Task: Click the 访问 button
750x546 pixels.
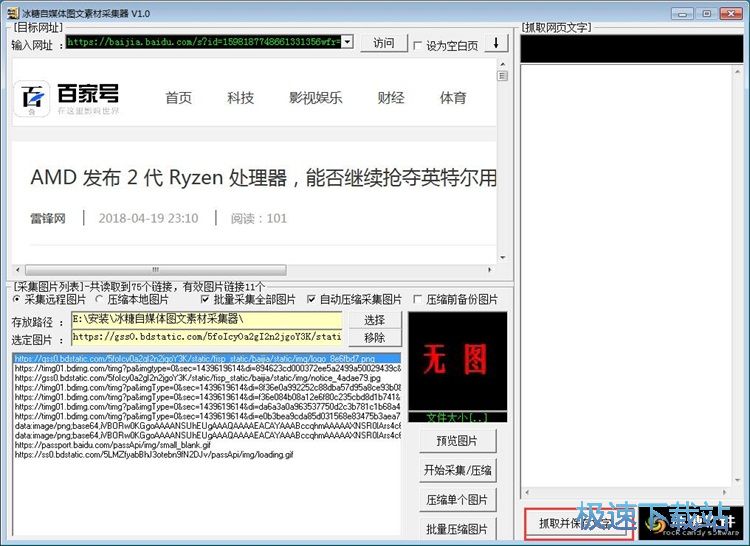Action: [384, 43]
